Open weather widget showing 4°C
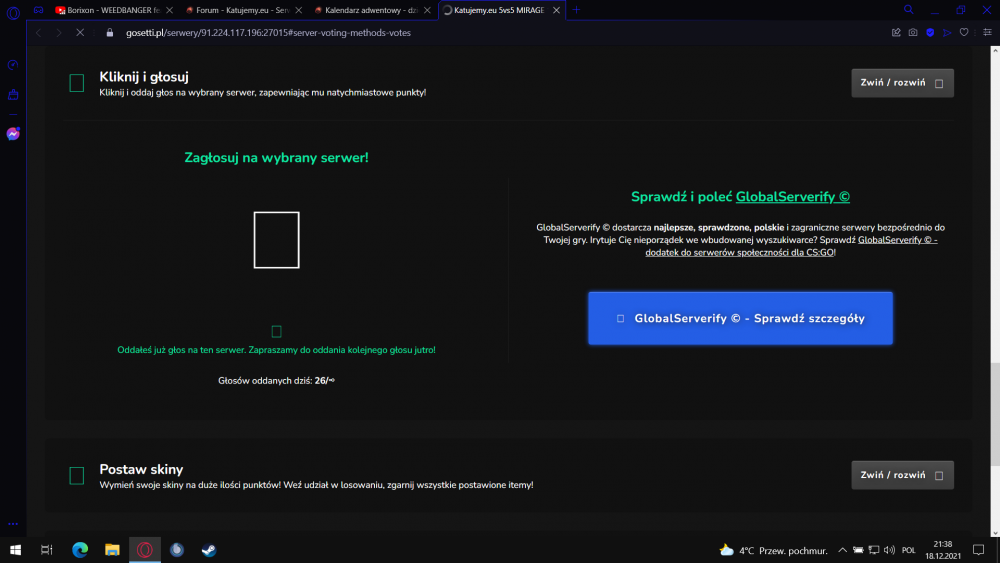This screenshot has width=1000, height=563. click(773, 550)
